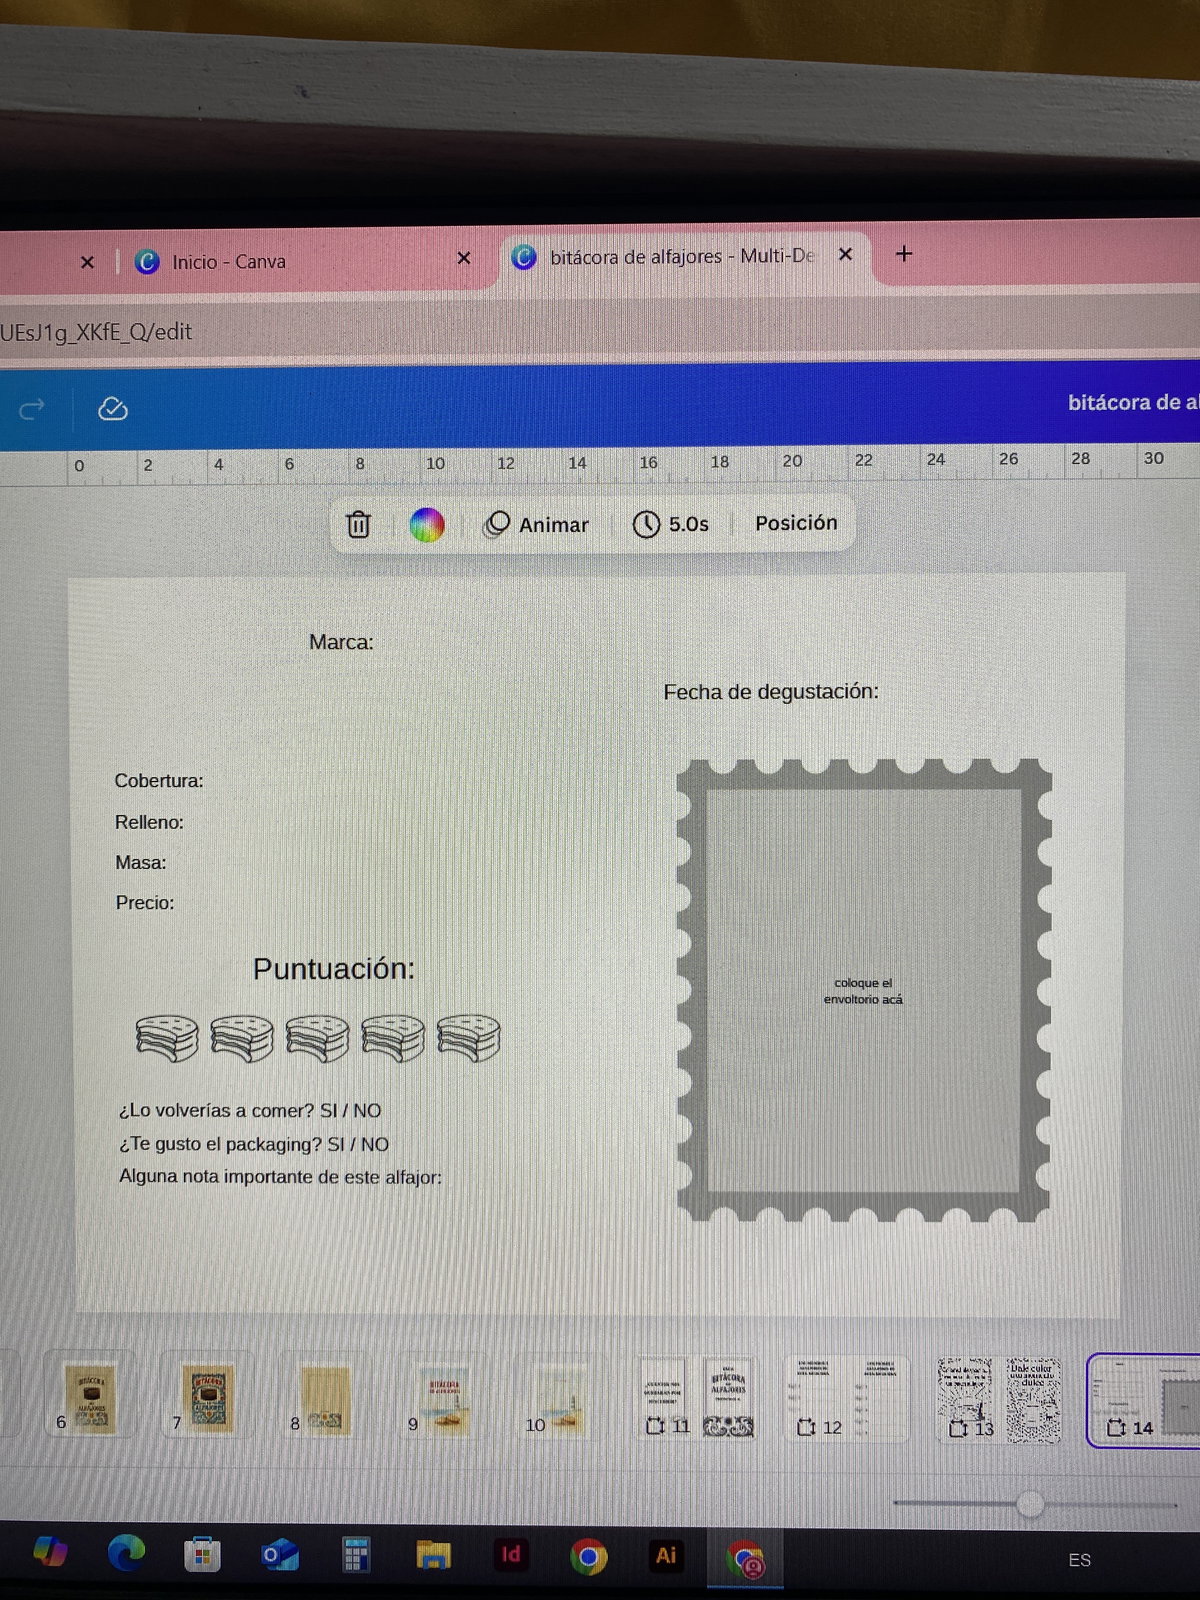
Task: Open the 5.0s duration setting
Action: click(x=671, y=524)
